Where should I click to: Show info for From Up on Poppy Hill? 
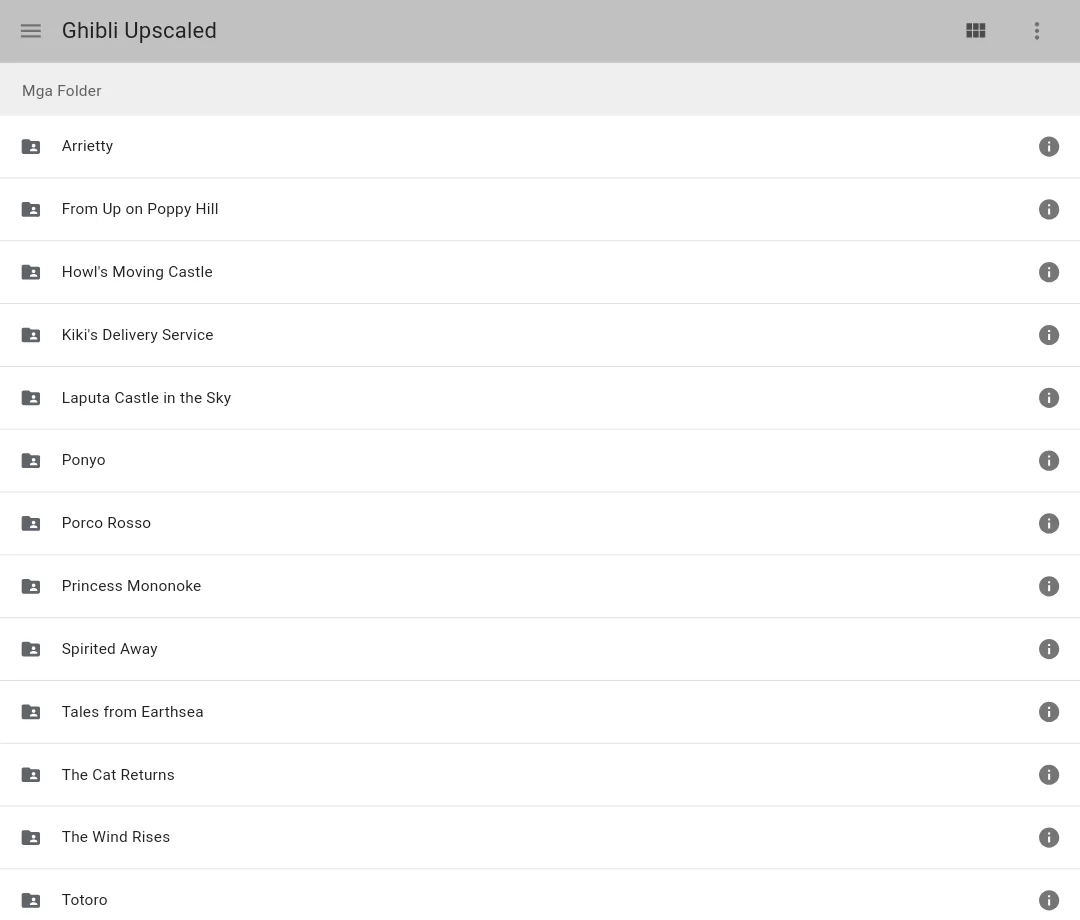click(1048, 209)
